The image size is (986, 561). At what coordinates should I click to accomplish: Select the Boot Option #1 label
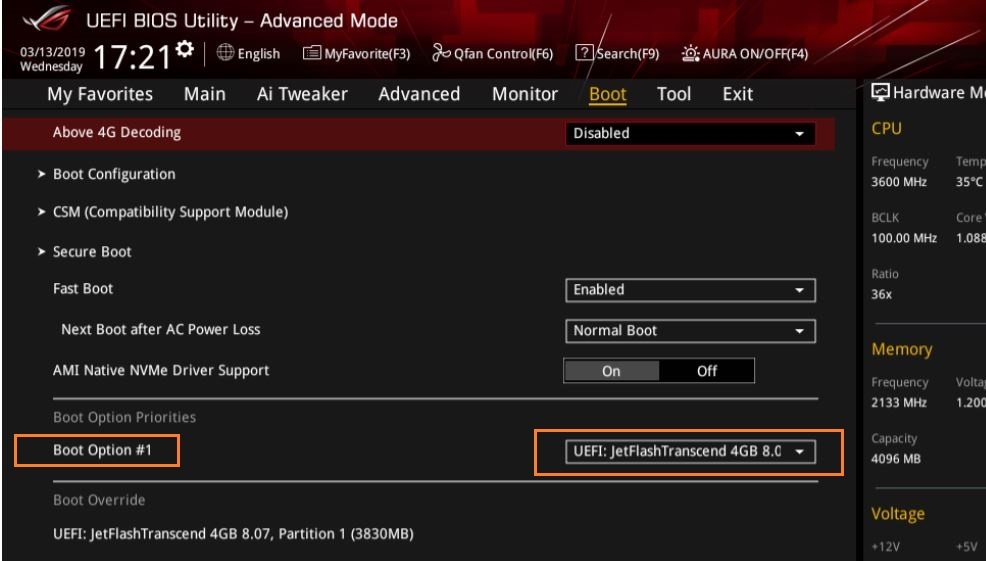[x=102, y=450]
